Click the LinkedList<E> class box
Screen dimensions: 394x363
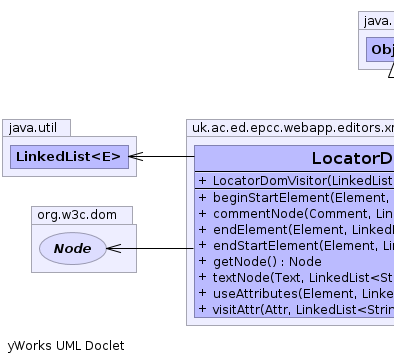click(69, 157)
